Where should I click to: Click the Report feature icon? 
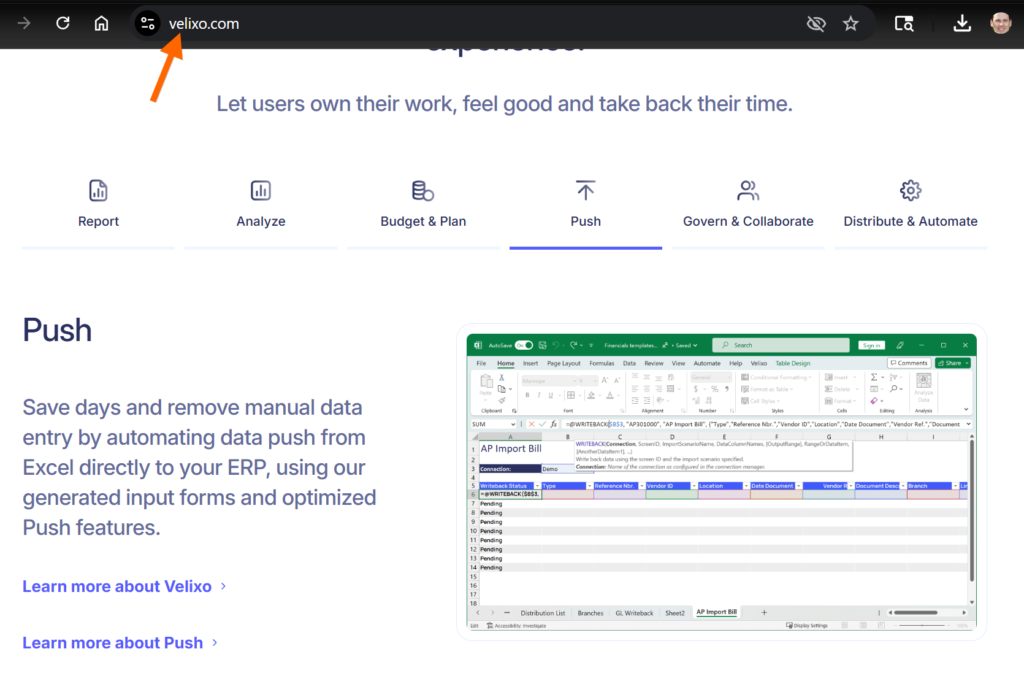tap(98, 190)
